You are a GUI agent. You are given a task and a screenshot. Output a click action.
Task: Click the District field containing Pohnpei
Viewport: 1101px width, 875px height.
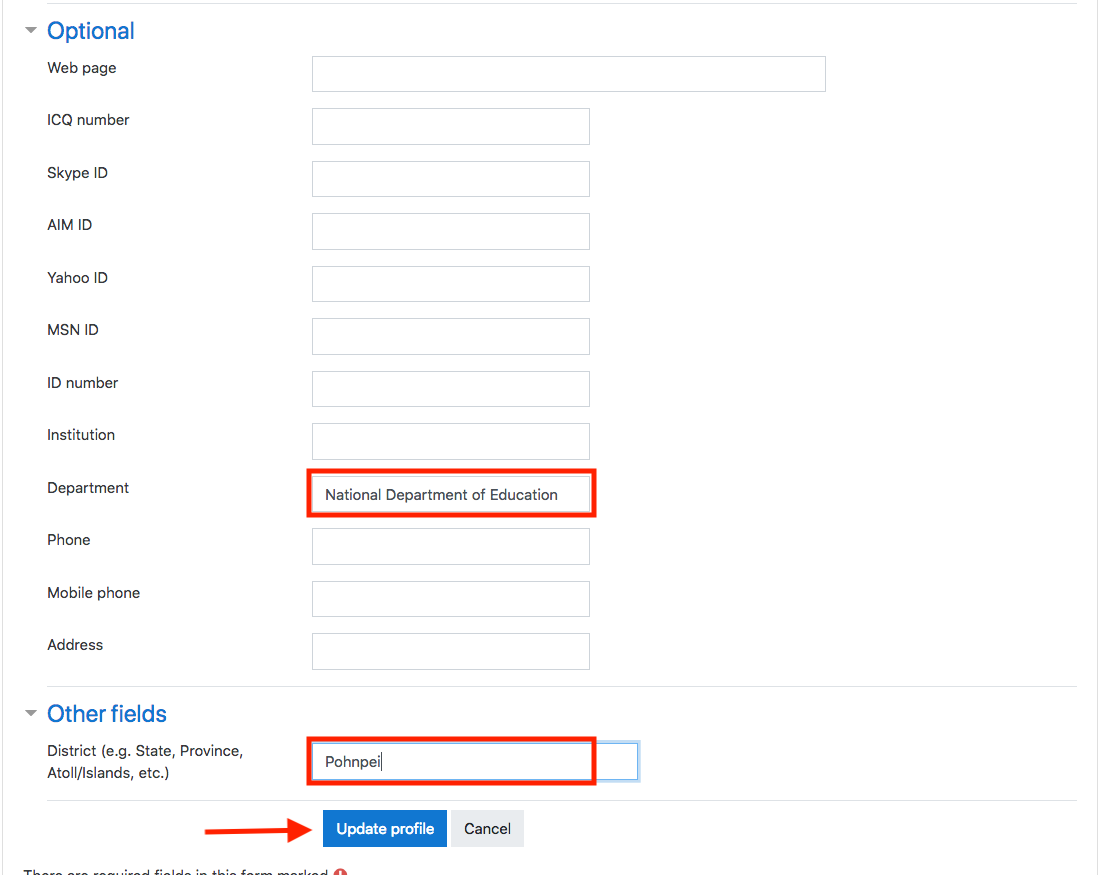[x=475, y=761]
